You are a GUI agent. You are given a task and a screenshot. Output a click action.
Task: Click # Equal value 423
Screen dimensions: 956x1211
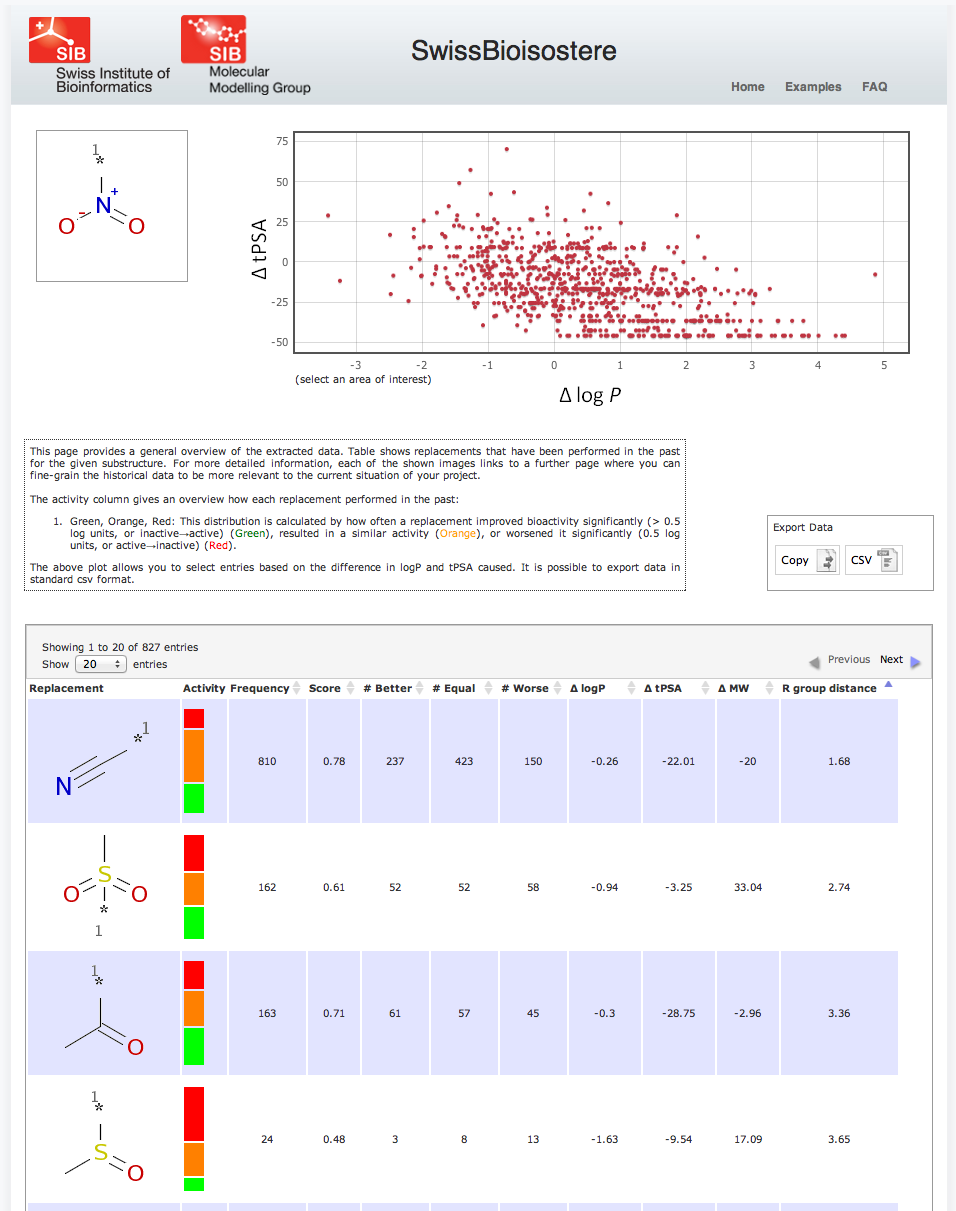[464, 761]
